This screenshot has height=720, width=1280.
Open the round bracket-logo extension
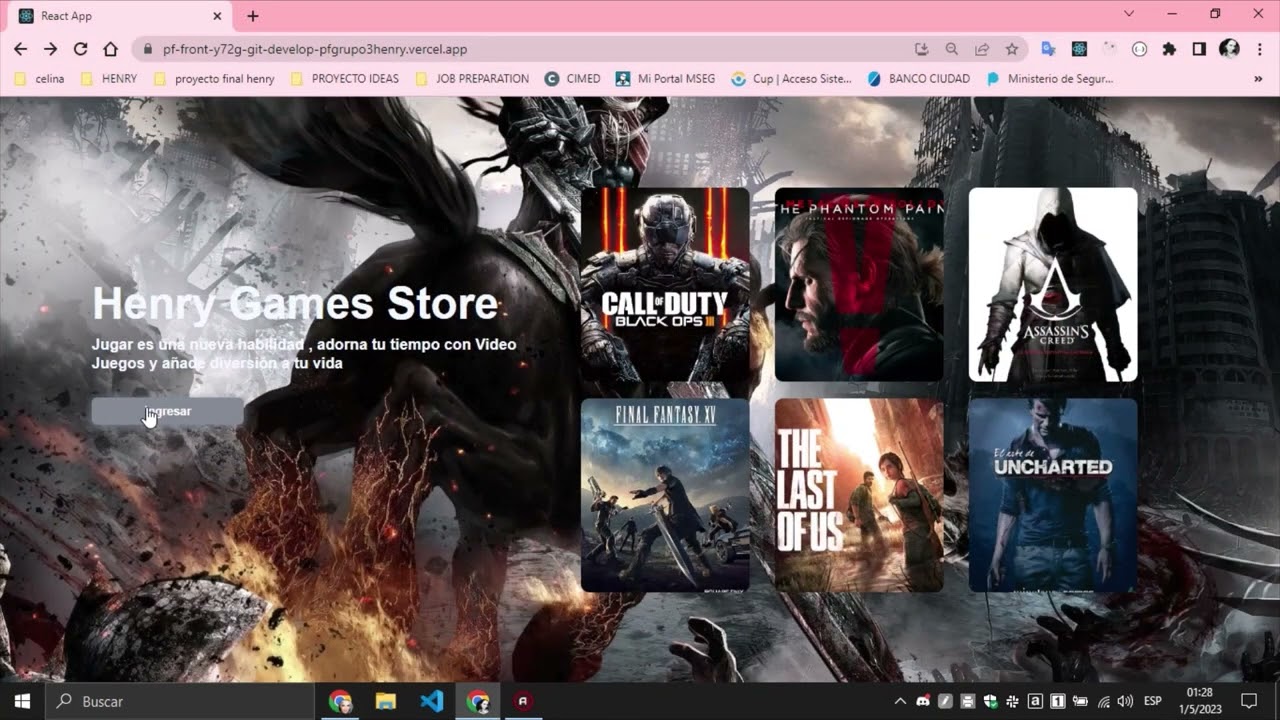click(1139, 49)
